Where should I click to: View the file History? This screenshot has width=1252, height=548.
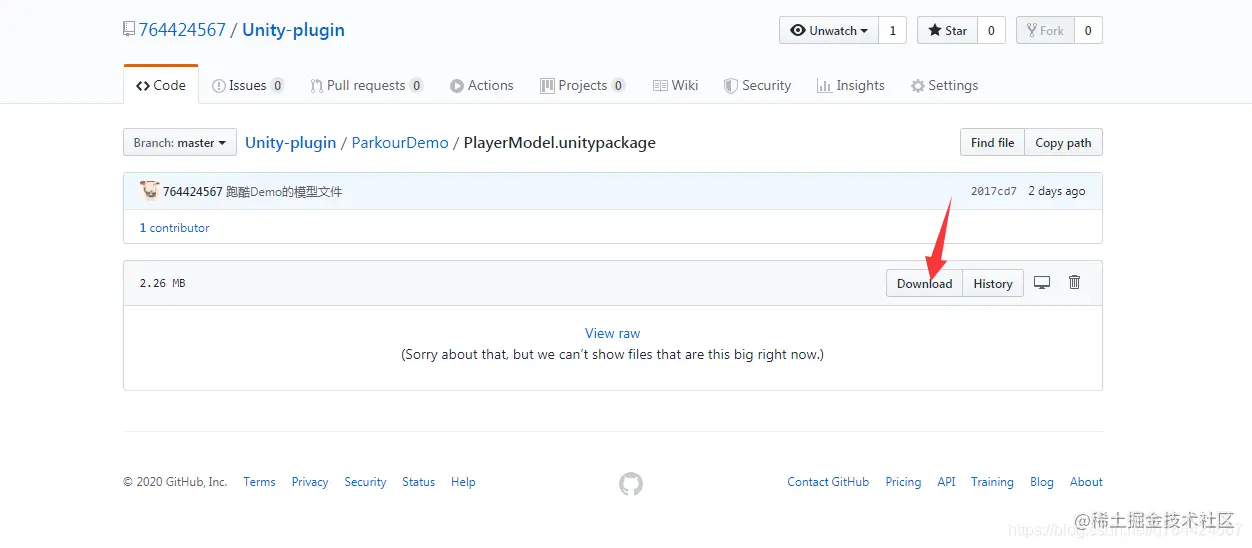click(x=993, y=283)
